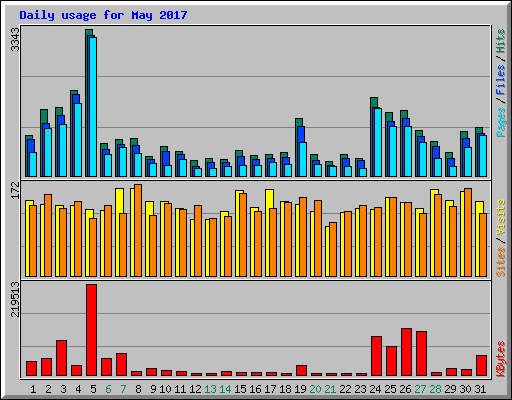Click the cyan Pages bar for day 24

tap(378, 142)
